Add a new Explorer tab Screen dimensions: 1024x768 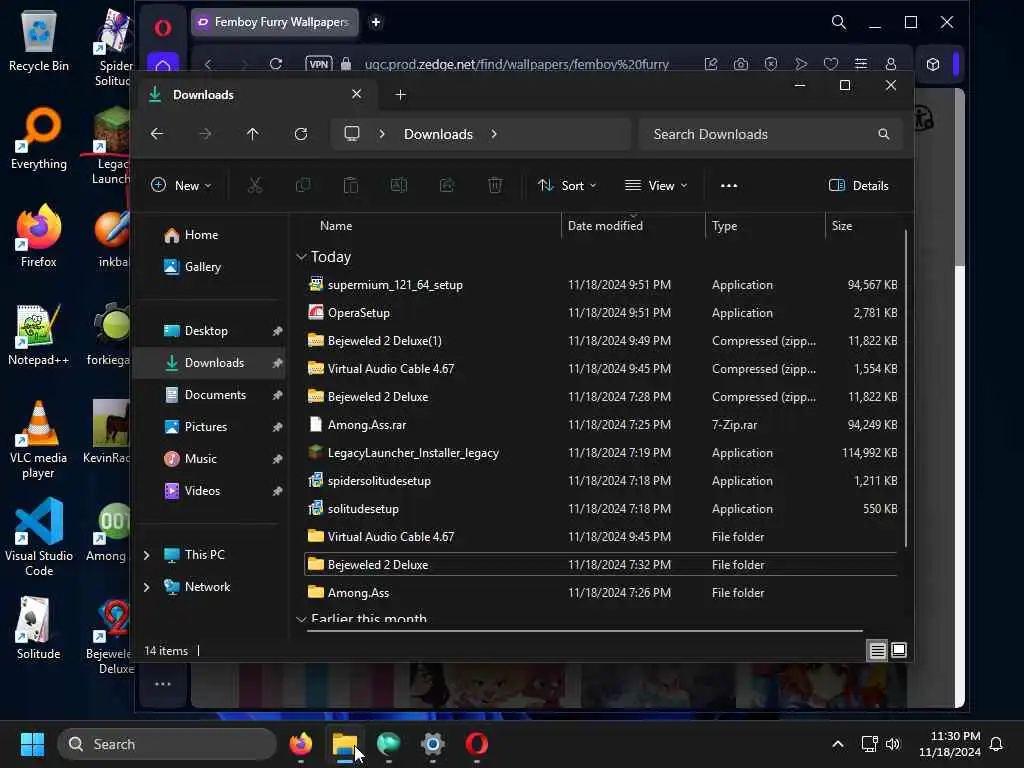401,95
